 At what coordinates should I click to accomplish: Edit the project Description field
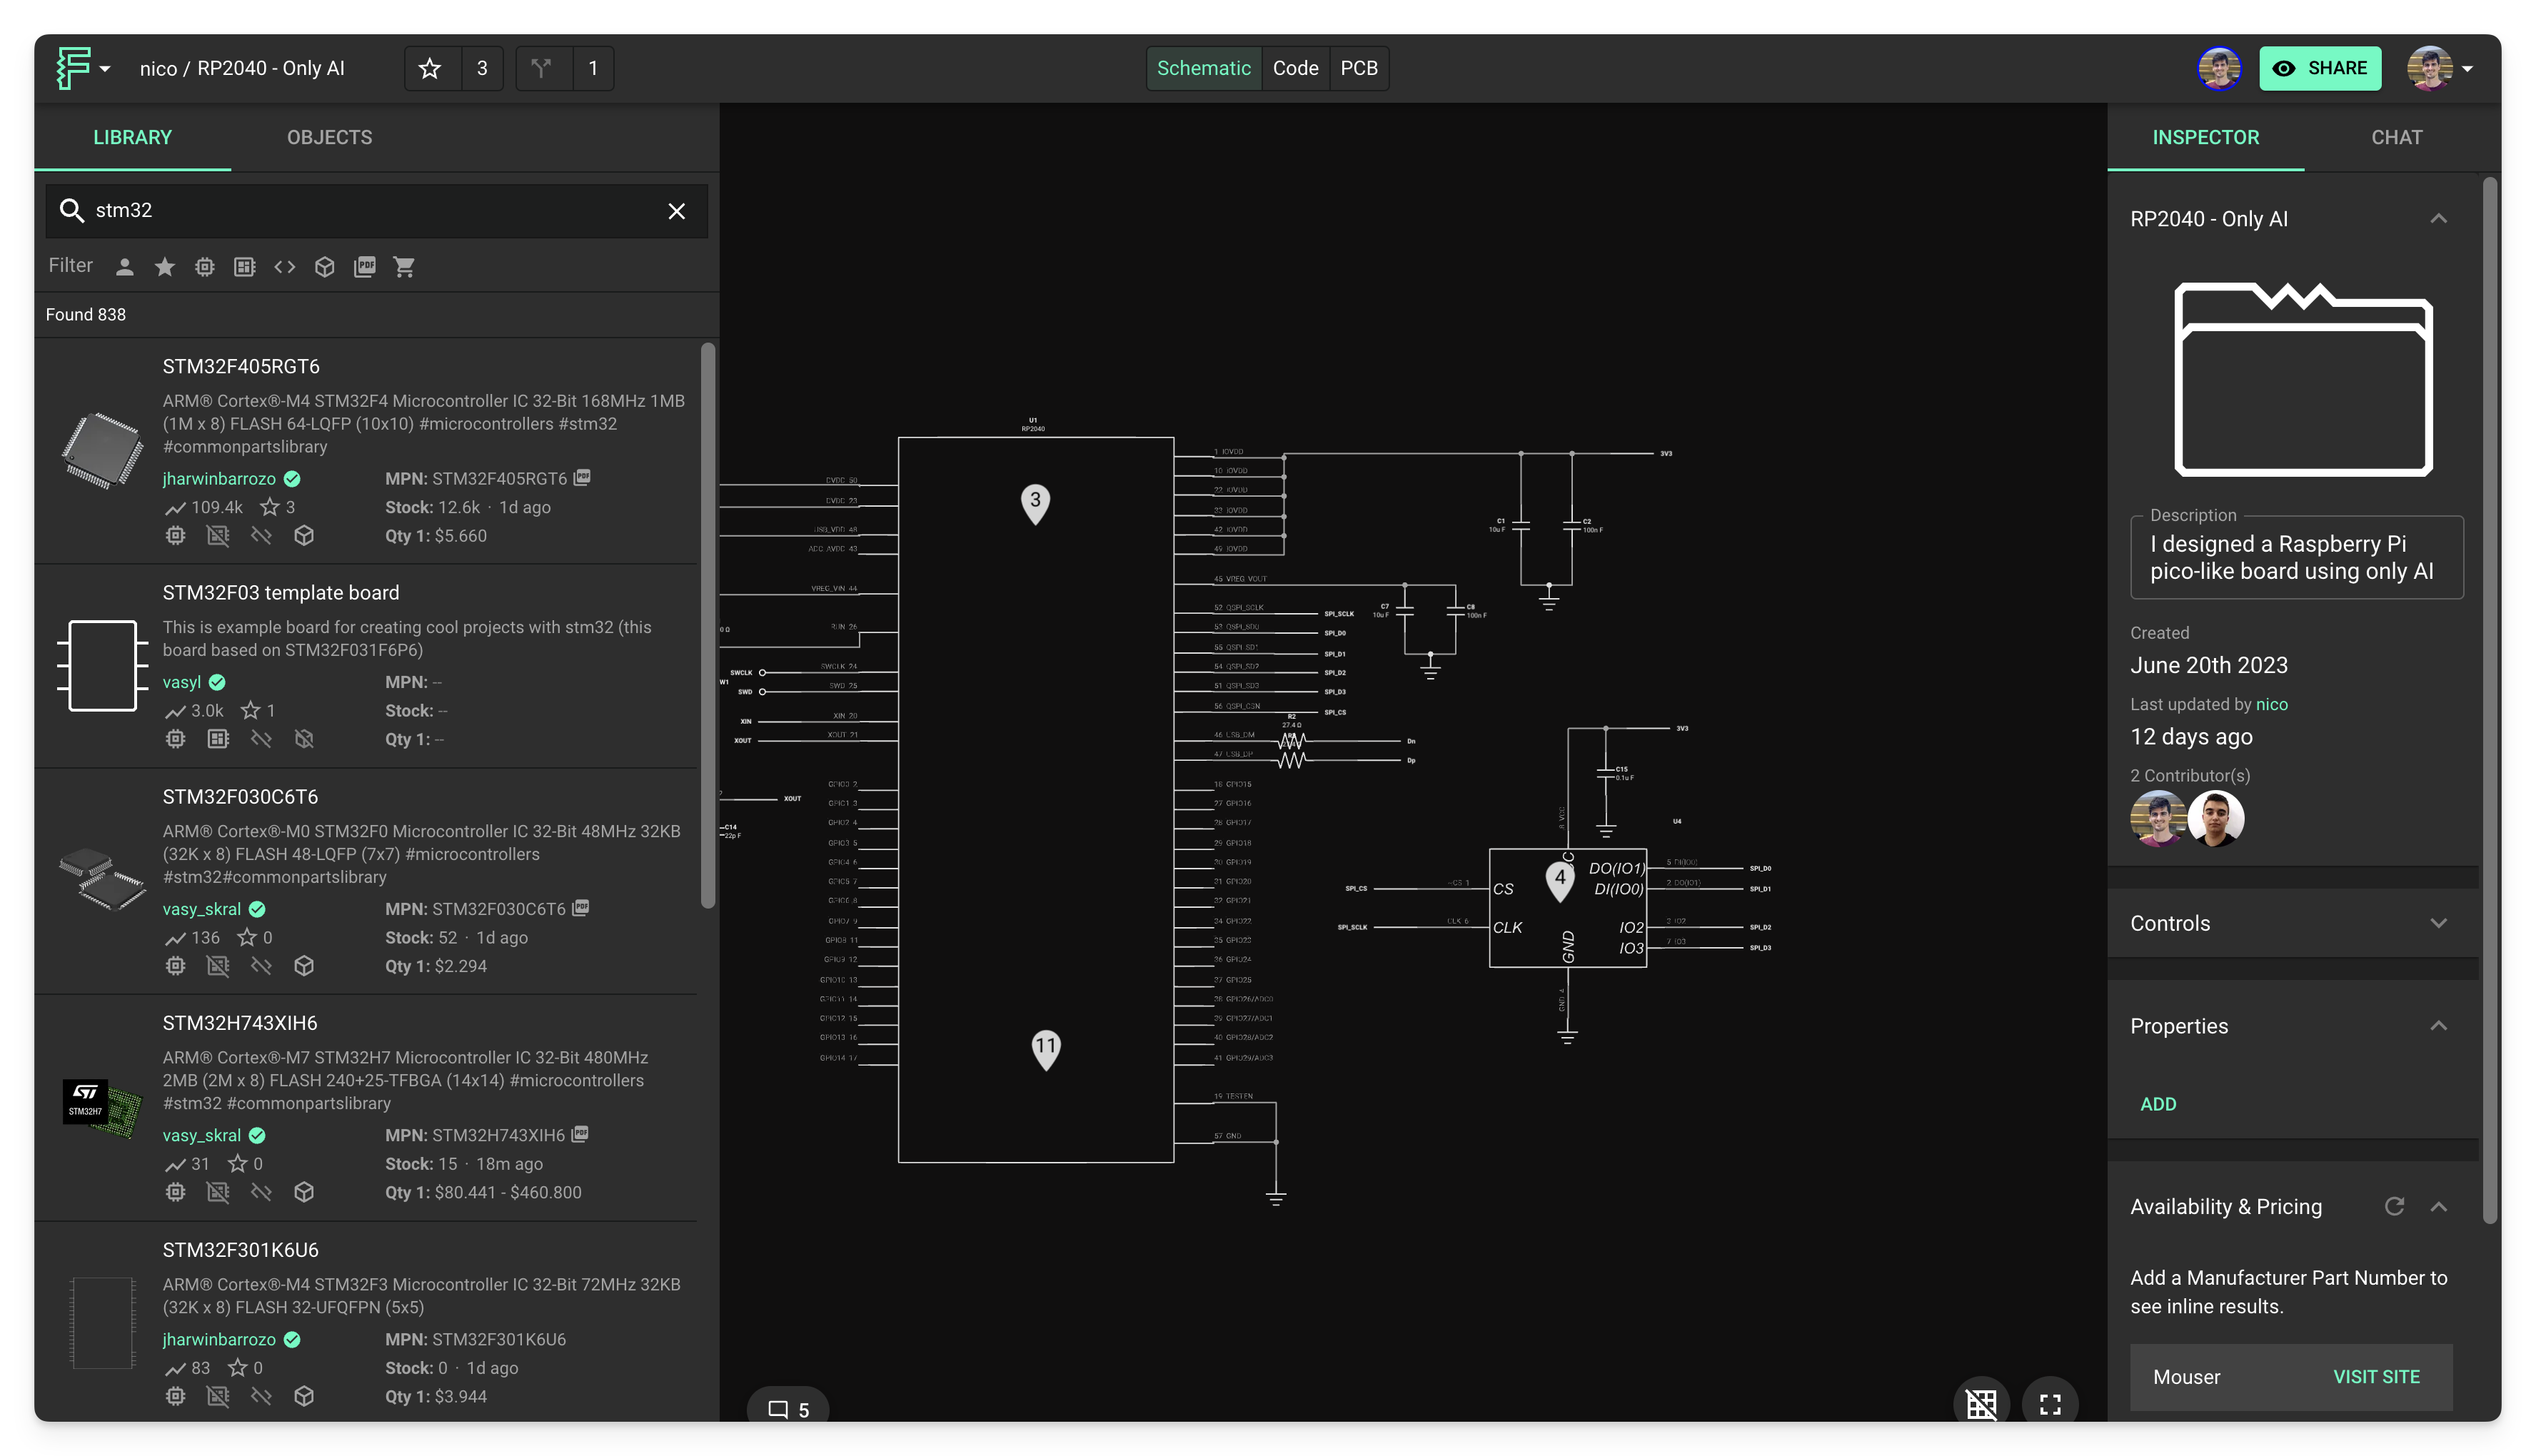pos(2296,557)
